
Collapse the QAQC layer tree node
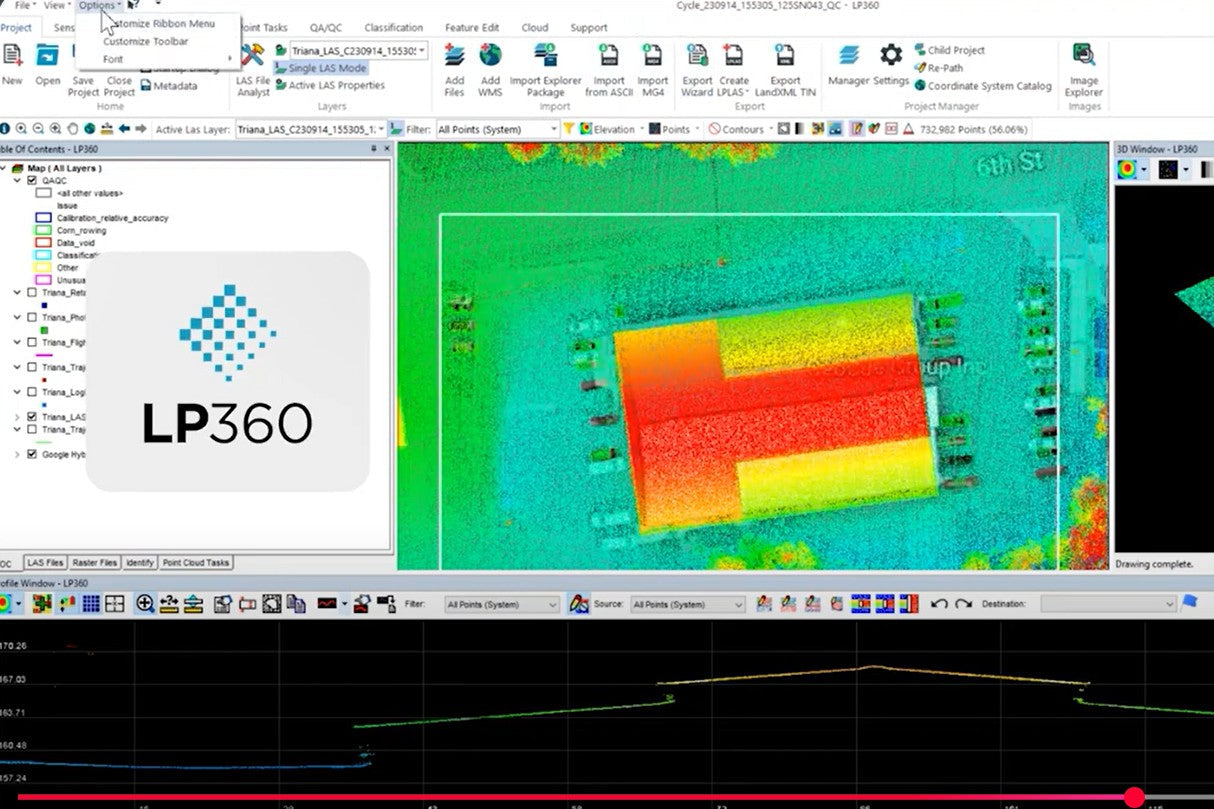[x=17, y=181]
